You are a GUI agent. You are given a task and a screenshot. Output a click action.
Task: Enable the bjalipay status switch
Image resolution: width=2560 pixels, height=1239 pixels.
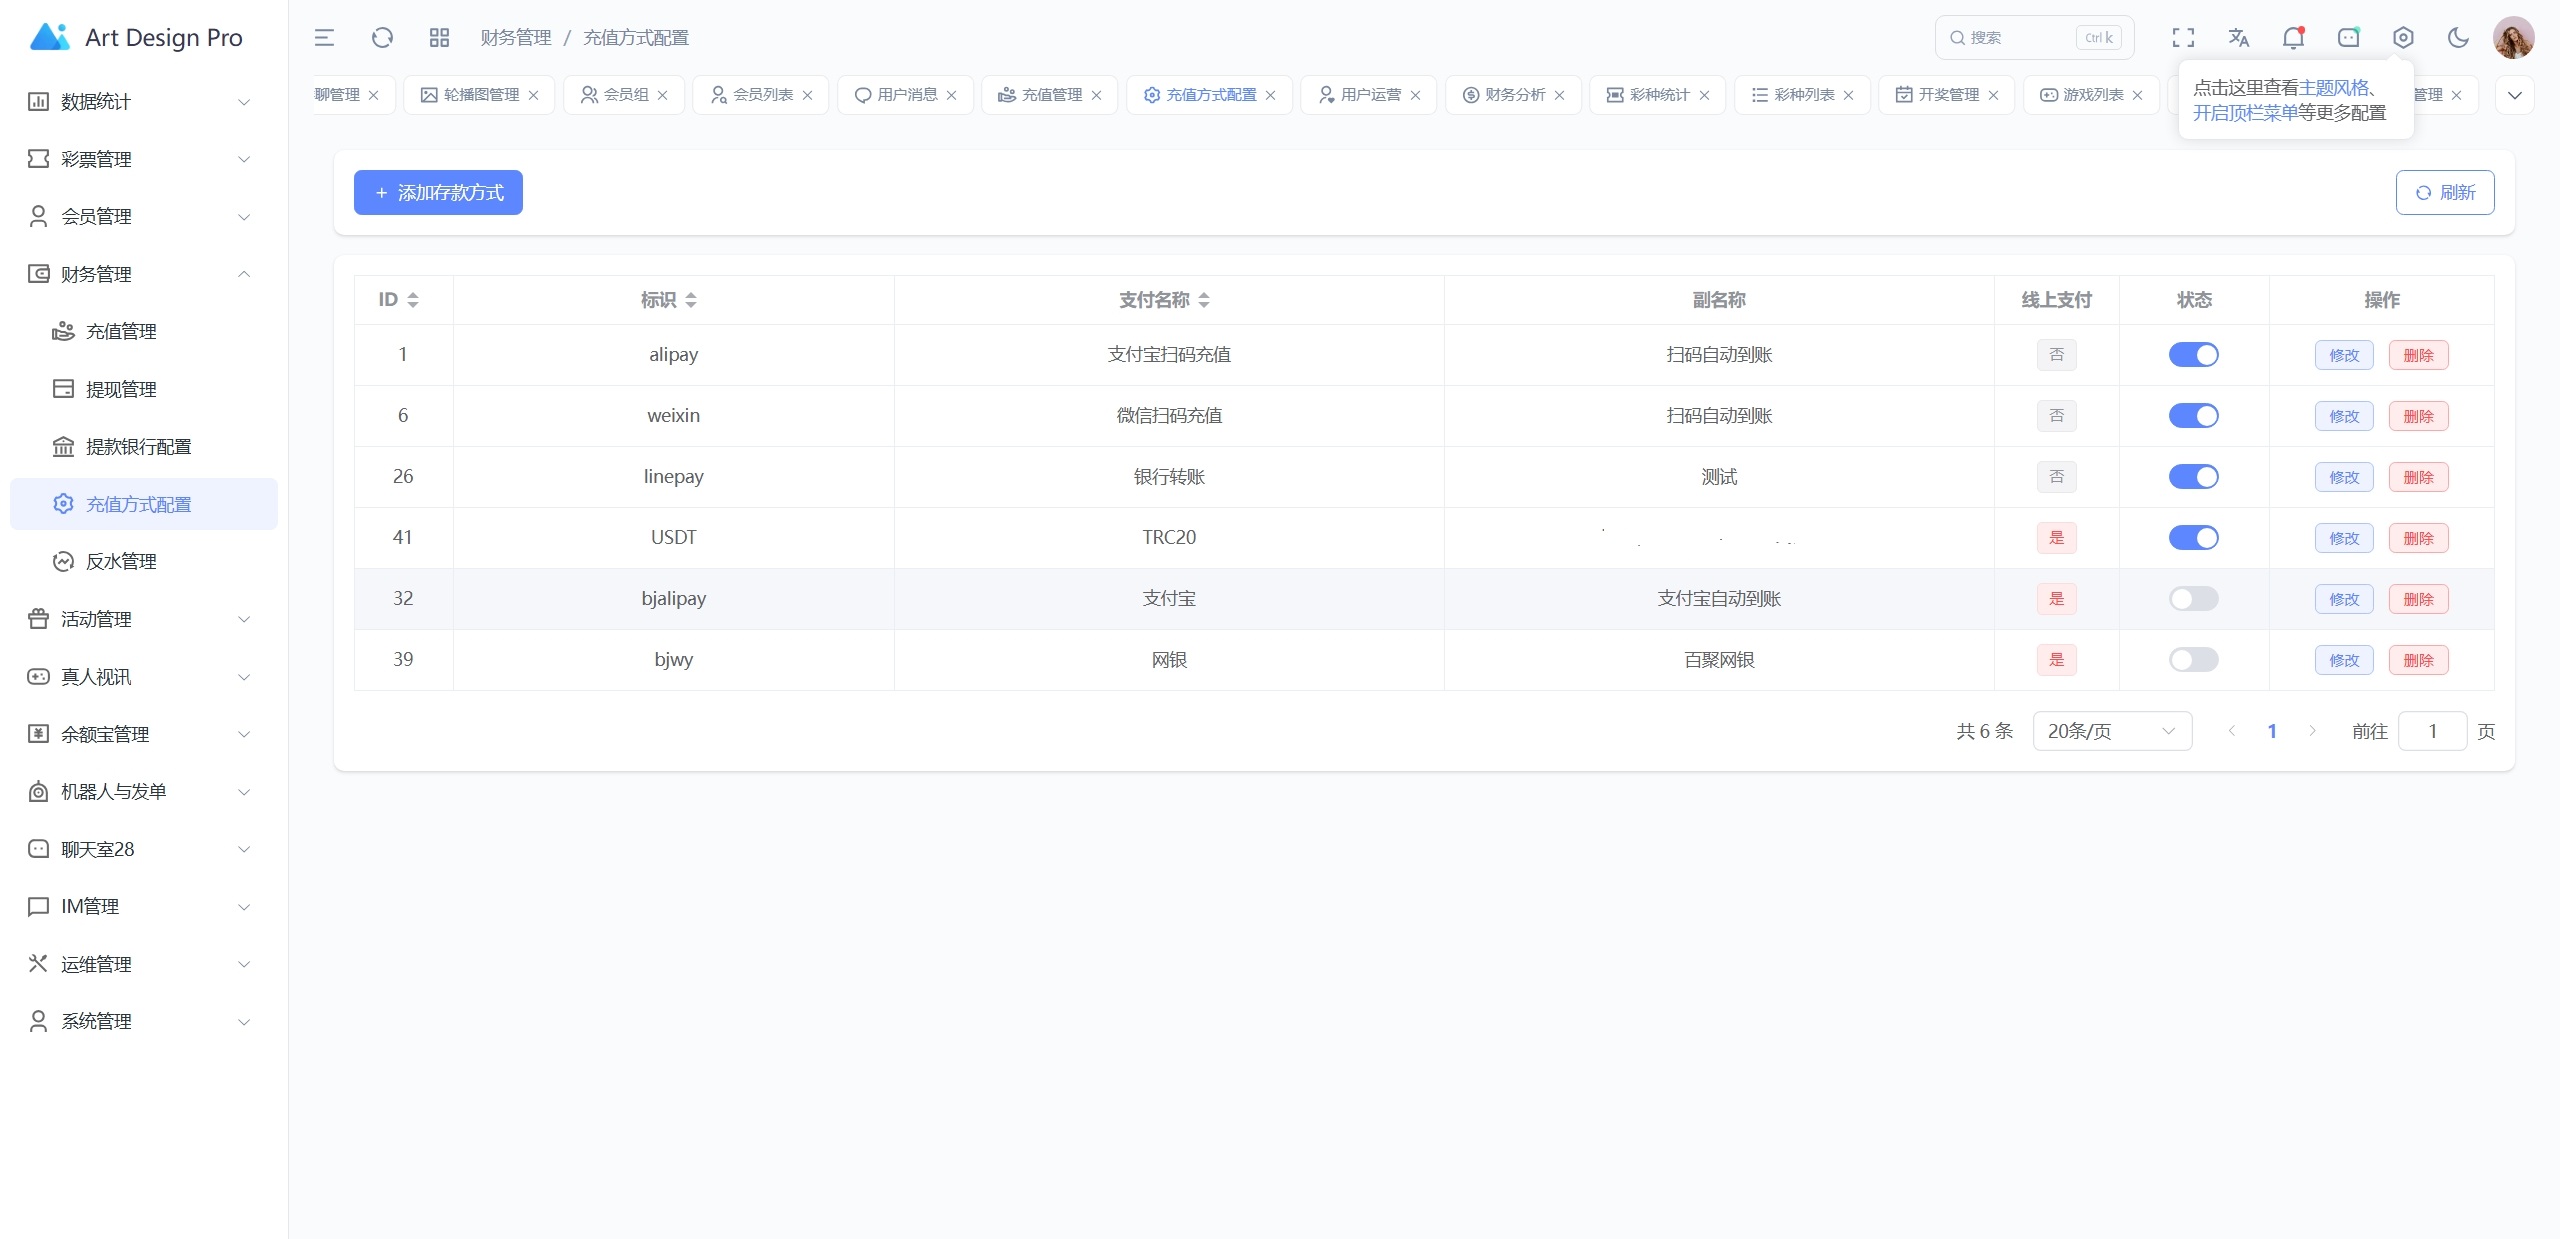[x=2193, y=599]
